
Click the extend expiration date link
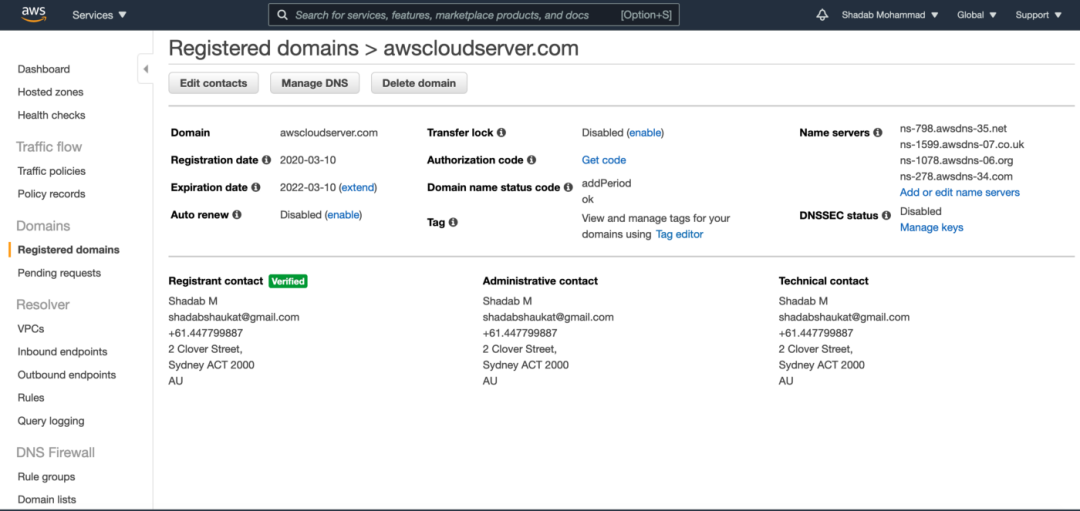358,187
